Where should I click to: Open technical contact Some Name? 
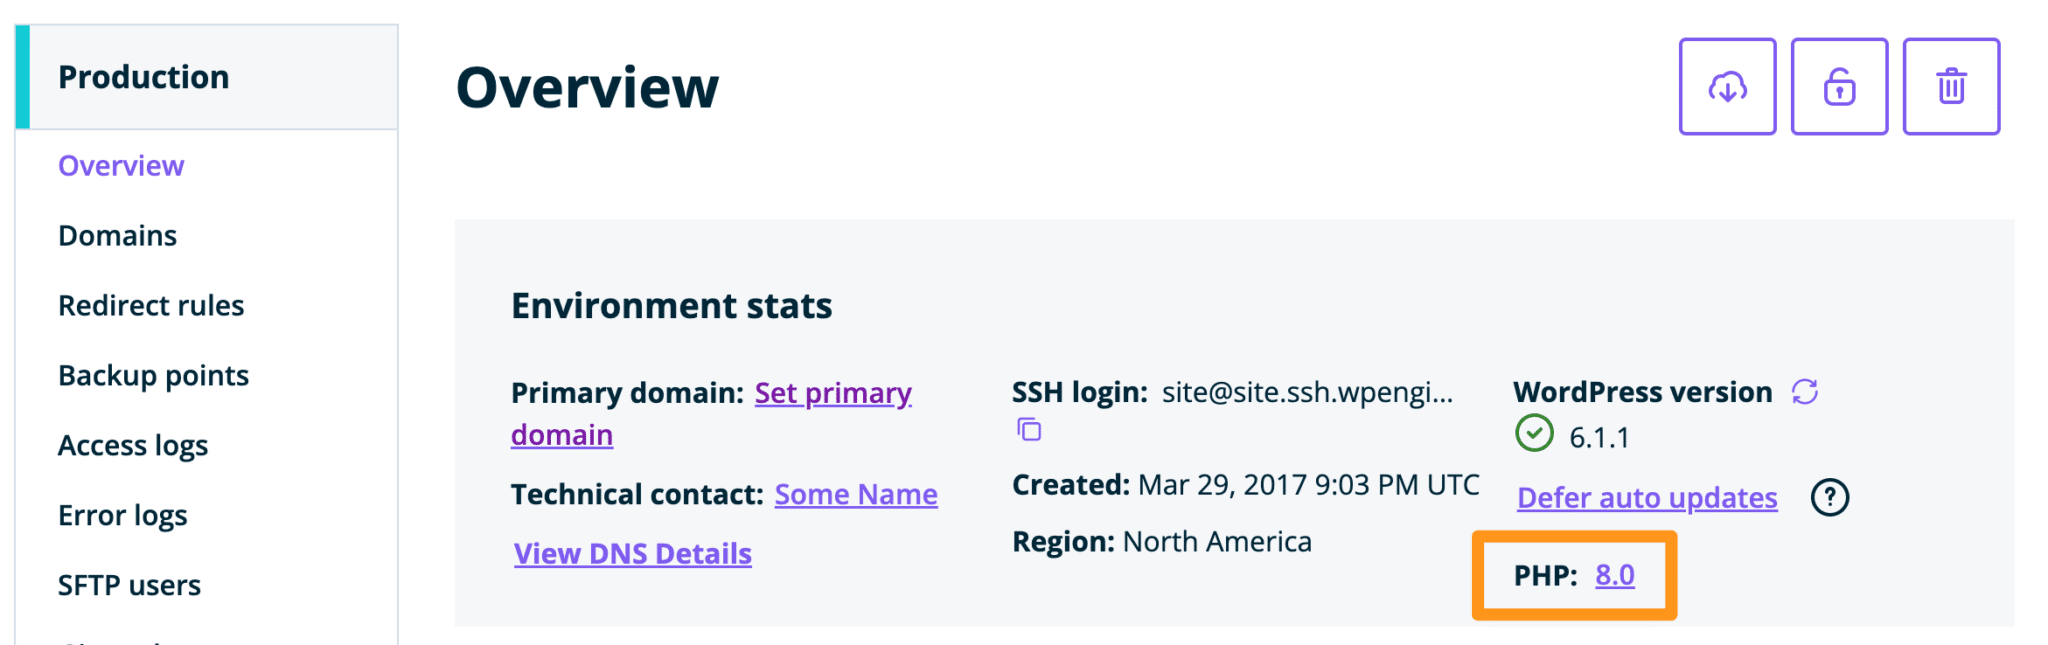(856, 493)
